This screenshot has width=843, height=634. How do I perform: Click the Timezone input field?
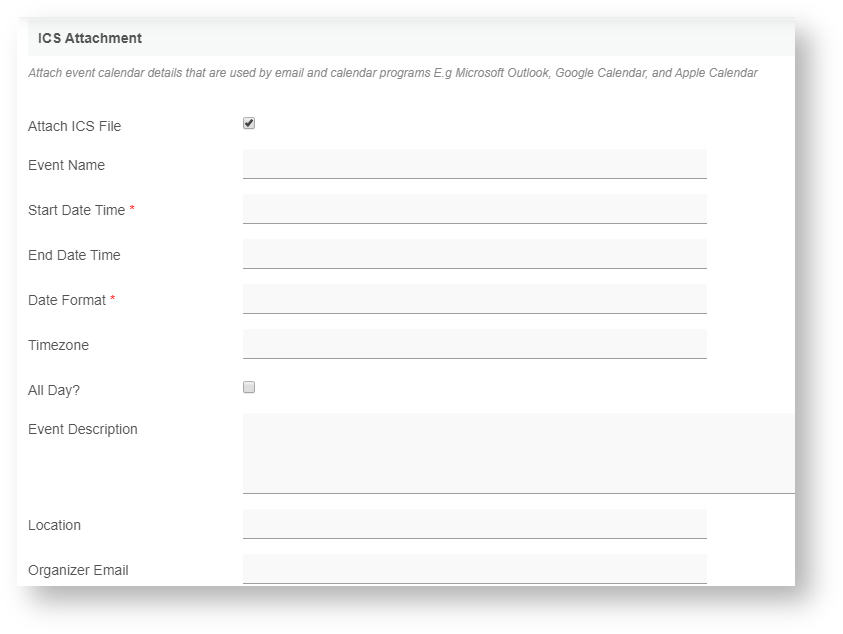coord(474,344)
